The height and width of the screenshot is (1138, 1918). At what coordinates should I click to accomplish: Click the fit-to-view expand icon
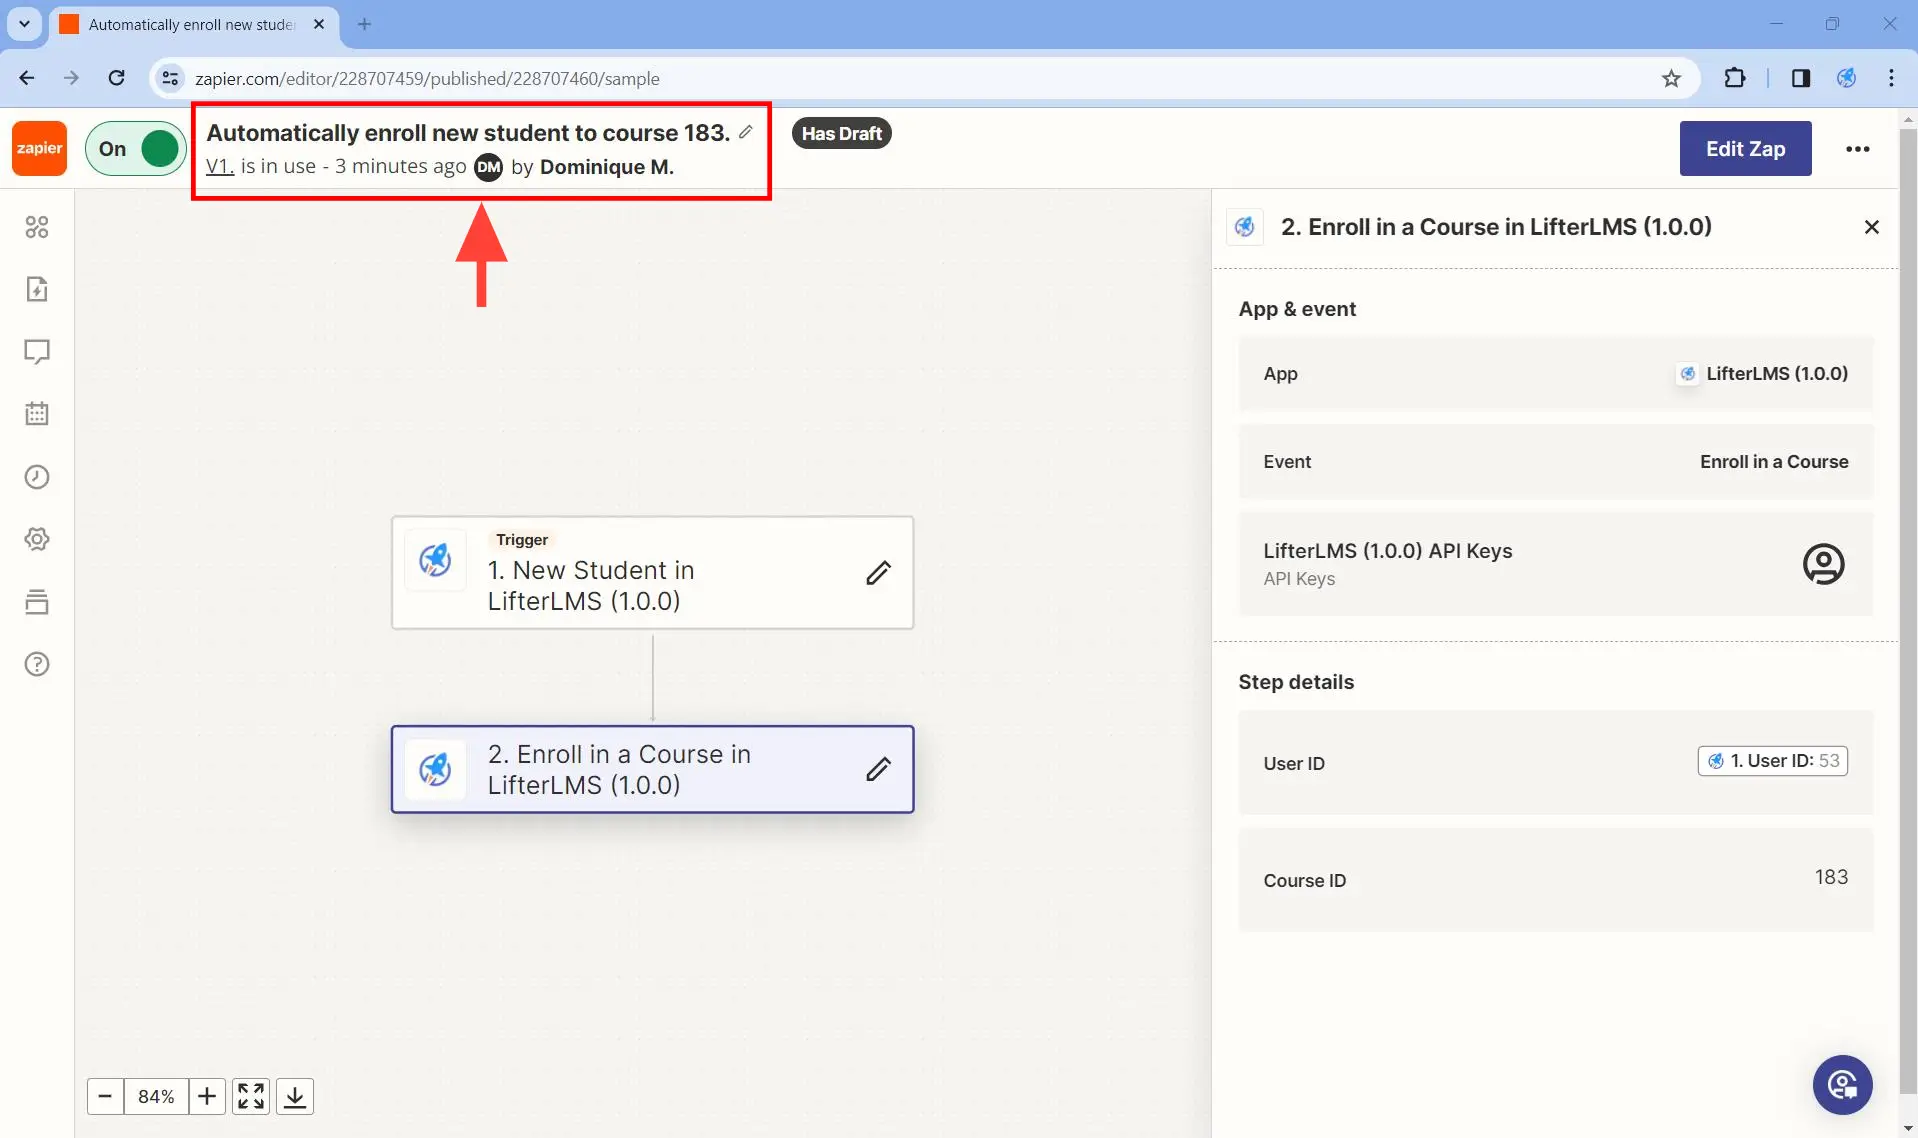251,1096
